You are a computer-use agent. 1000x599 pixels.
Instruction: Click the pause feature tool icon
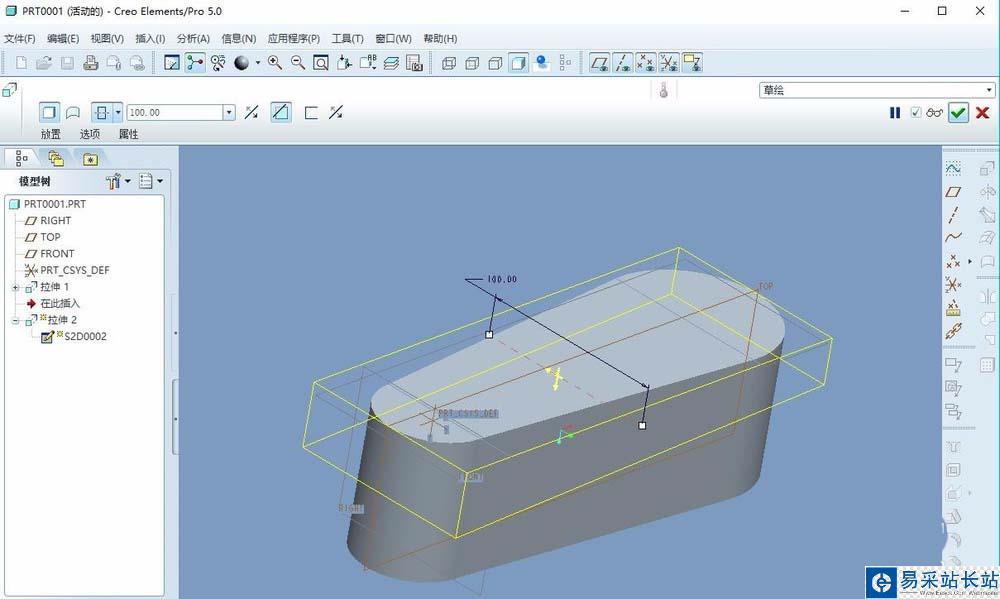coord(895,113)
